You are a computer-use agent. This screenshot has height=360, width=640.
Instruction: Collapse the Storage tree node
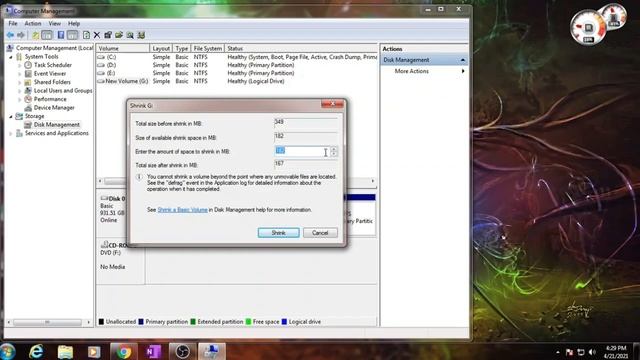click(x=11, y=116)
